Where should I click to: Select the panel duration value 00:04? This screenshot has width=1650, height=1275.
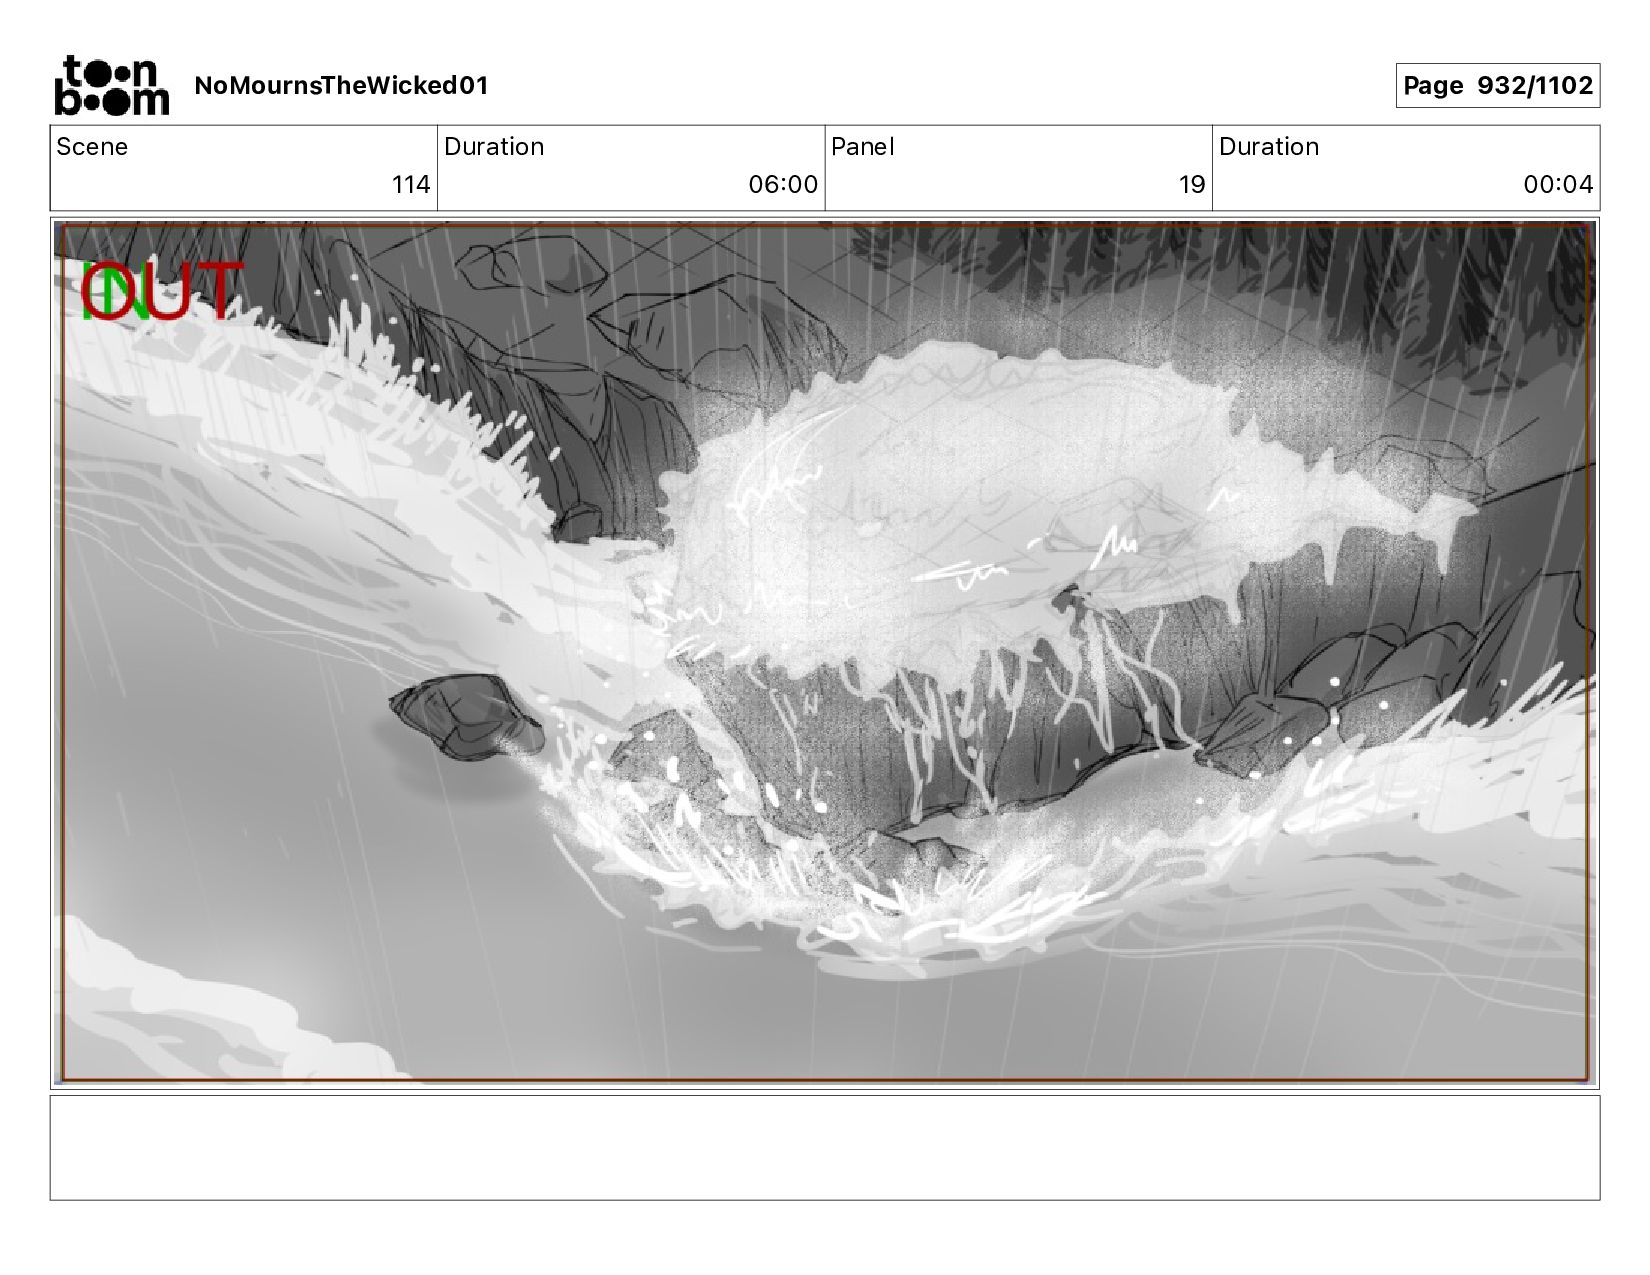point(1558,185)
